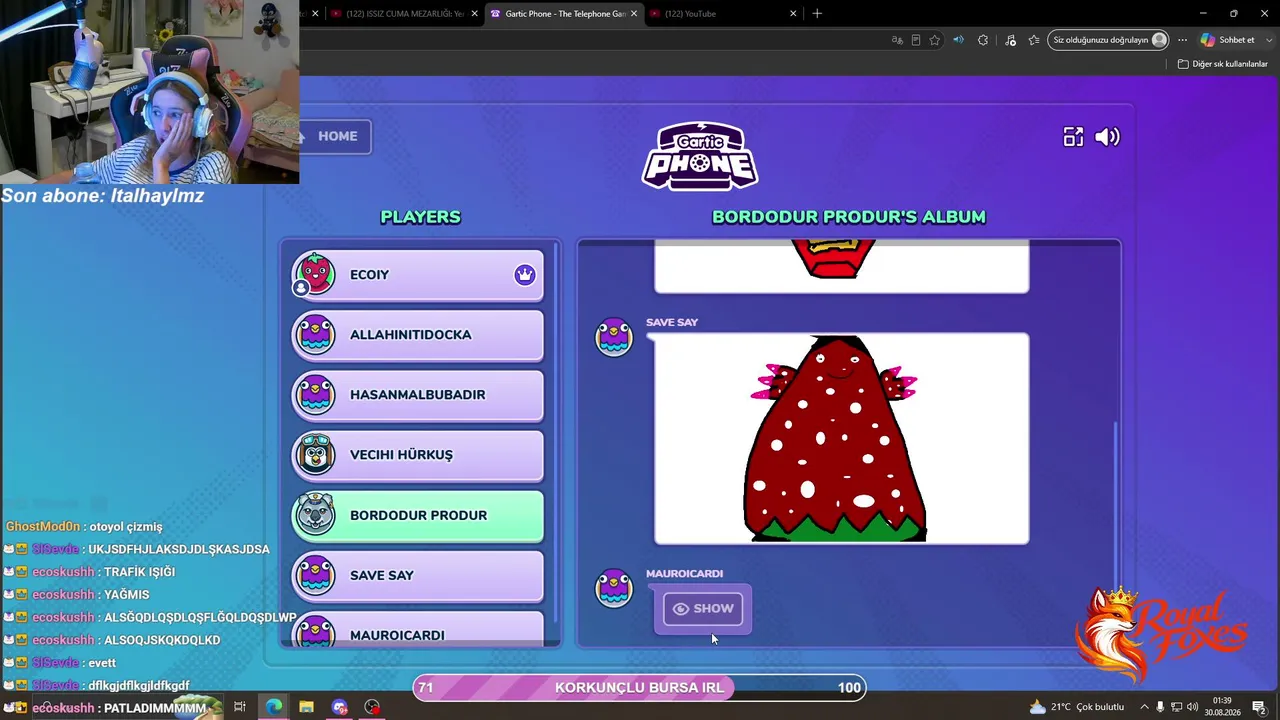Click the players list scrollbar
Screen dimensions: 1280x720
click(555, 430)
